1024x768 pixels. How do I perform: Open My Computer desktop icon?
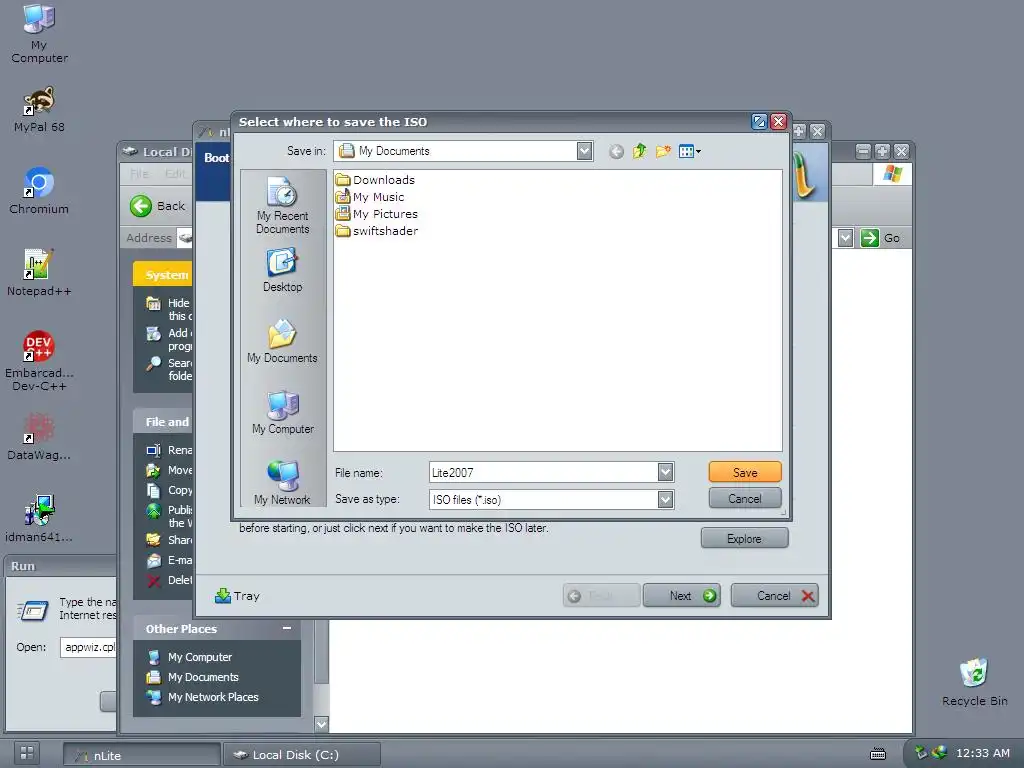click(x=39, y=34)
